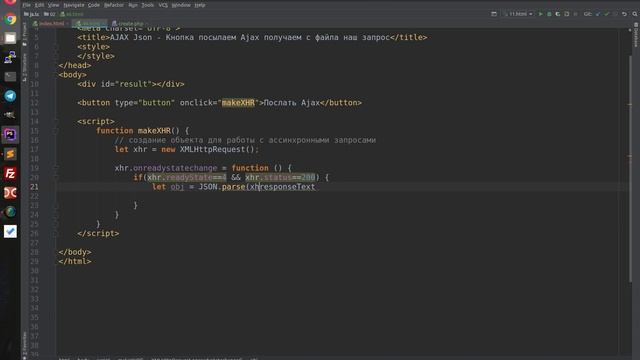Open the Project tool window stripe
Image resolution: width=640 pixels, height=360 pixels.
pos(24,34)
